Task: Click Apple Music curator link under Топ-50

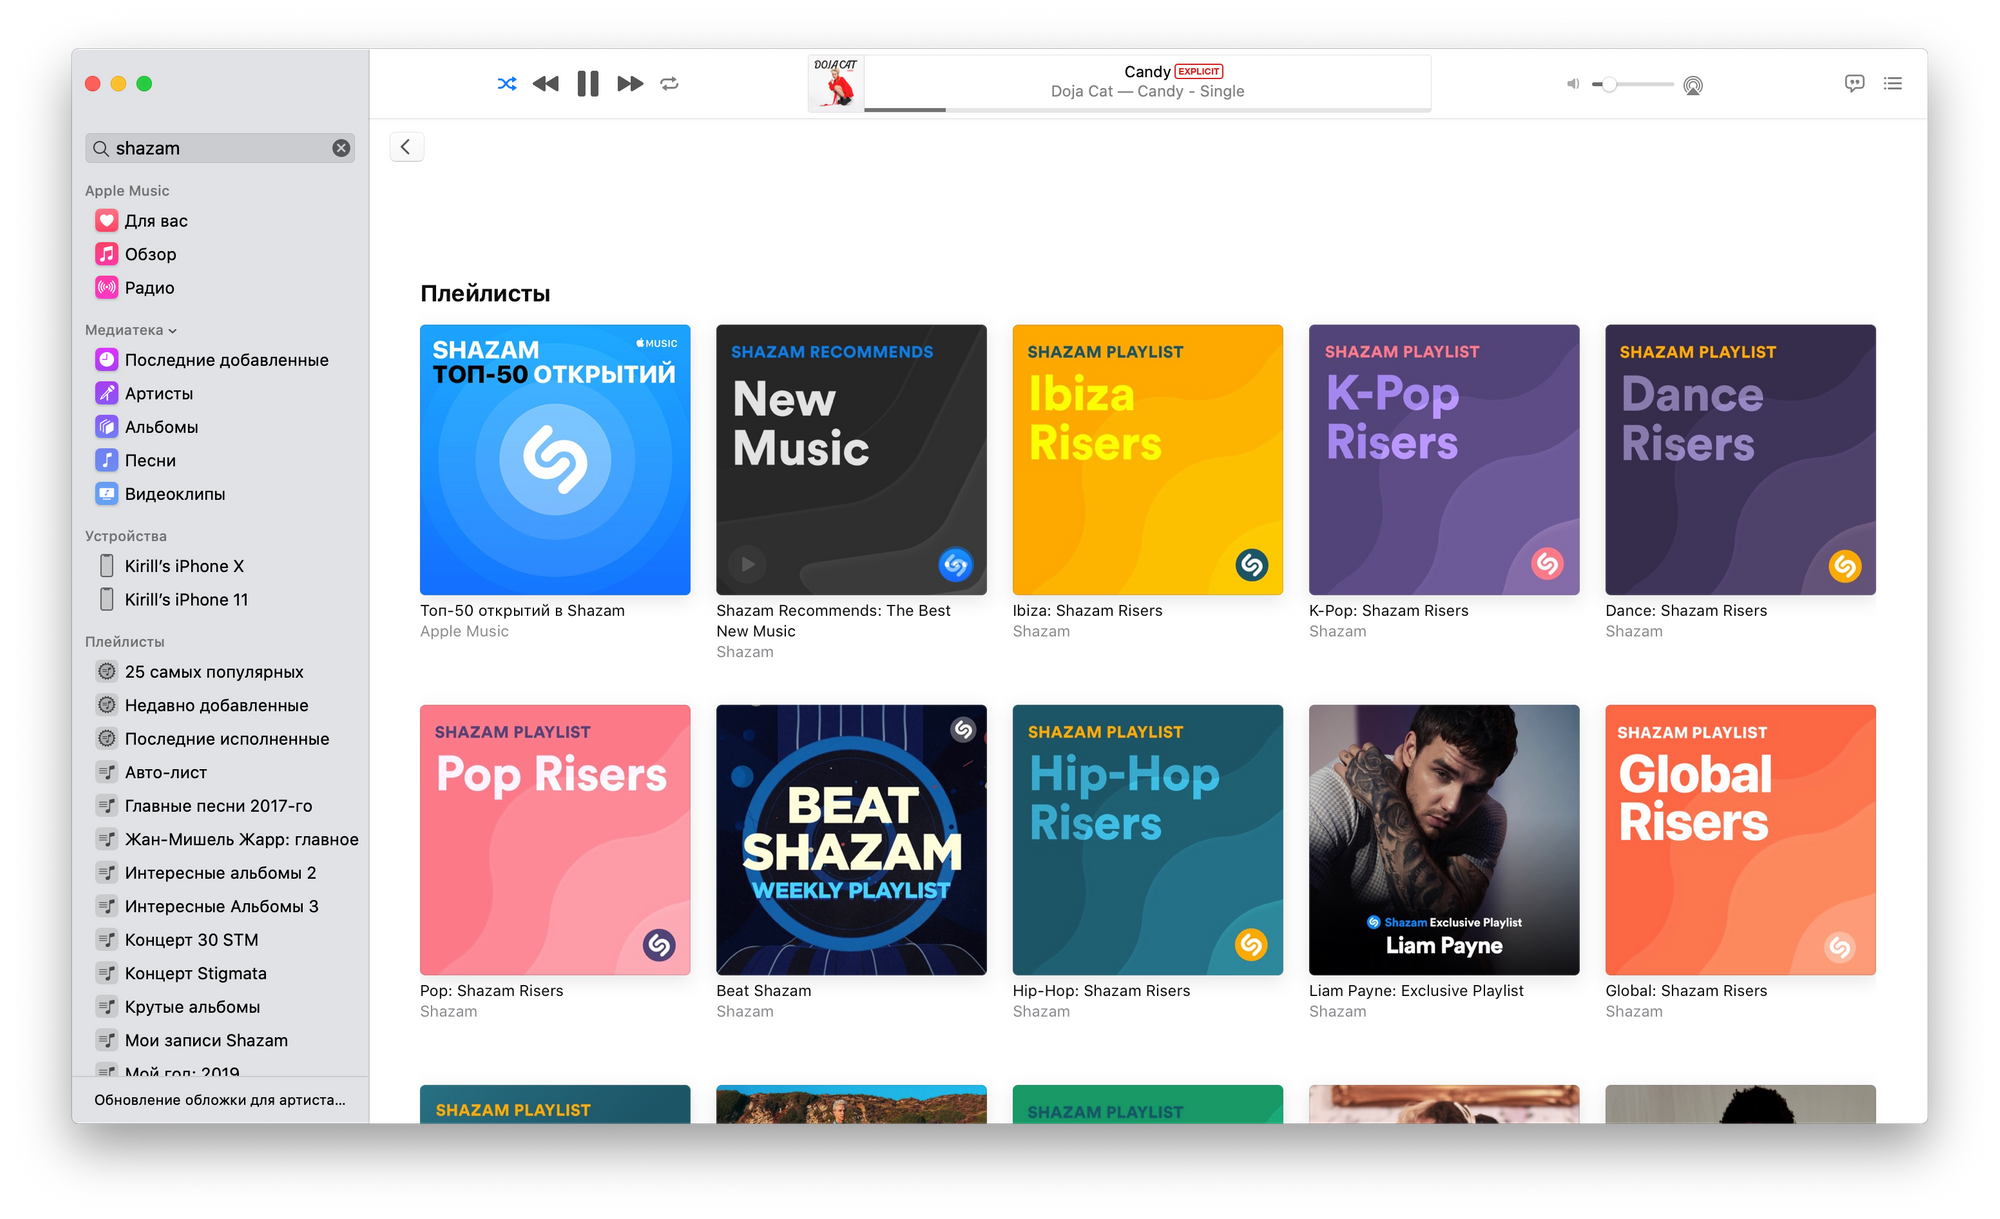Action: coord(464,631)
